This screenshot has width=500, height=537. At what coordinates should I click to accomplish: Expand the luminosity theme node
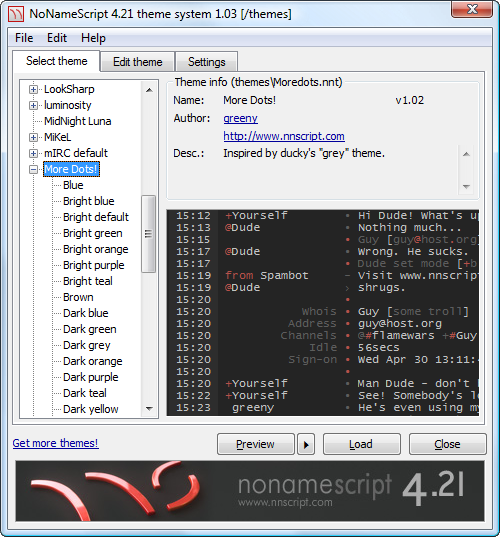tap(33, 105)
